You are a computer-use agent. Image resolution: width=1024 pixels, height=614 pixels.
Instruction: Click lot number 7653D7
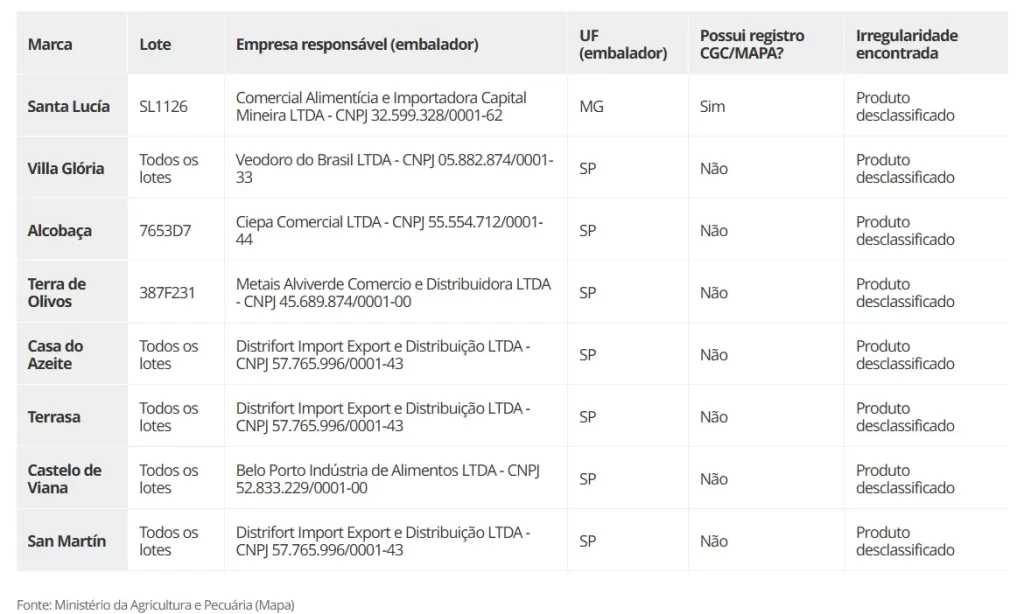pos(165,230)
